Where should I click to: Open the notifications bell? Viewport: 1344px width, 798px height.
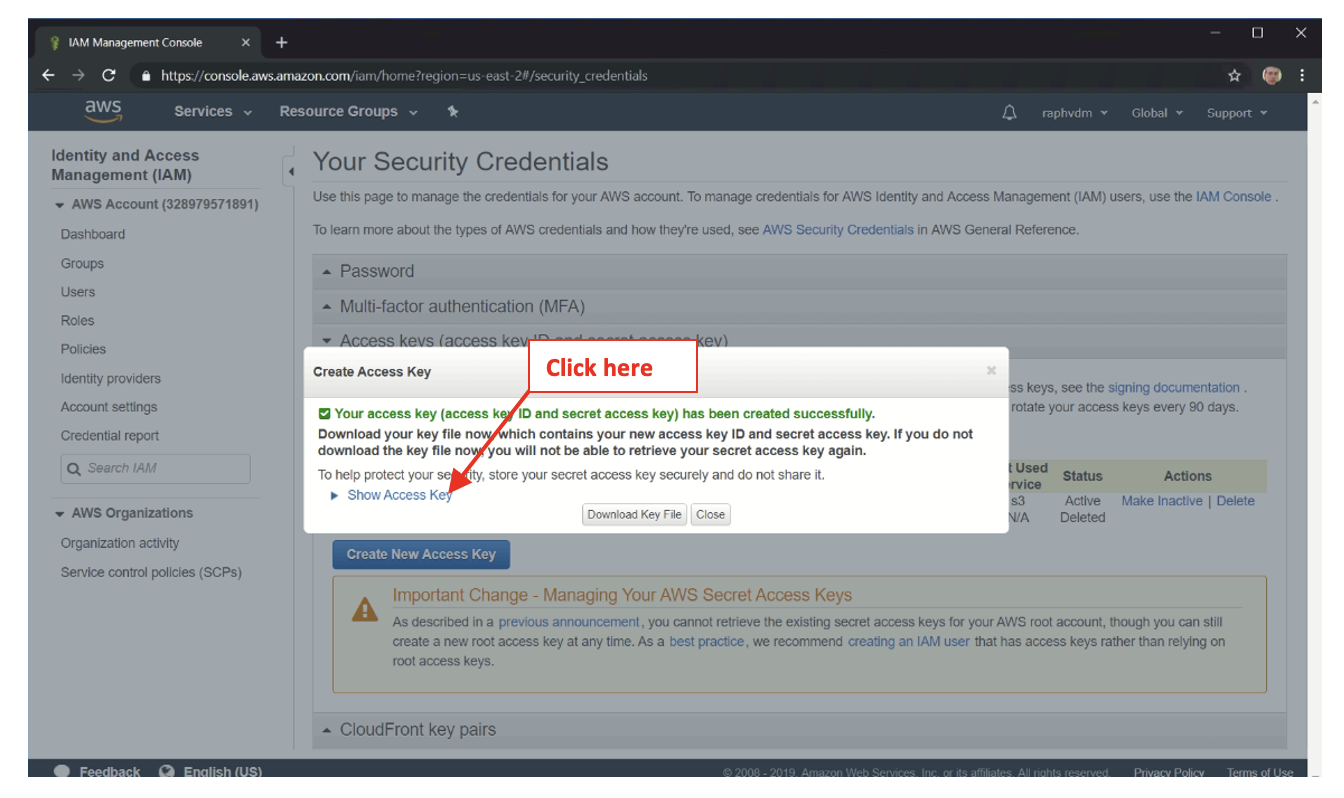click(x=1009, y=113)
